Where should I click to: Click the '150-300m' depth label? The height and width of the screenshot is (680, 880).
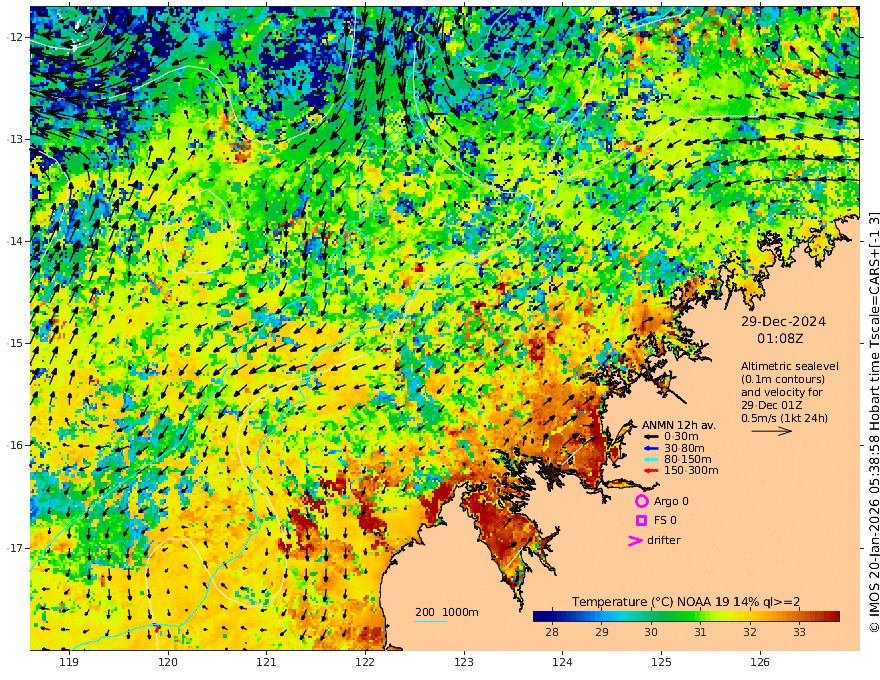[691, 470]
